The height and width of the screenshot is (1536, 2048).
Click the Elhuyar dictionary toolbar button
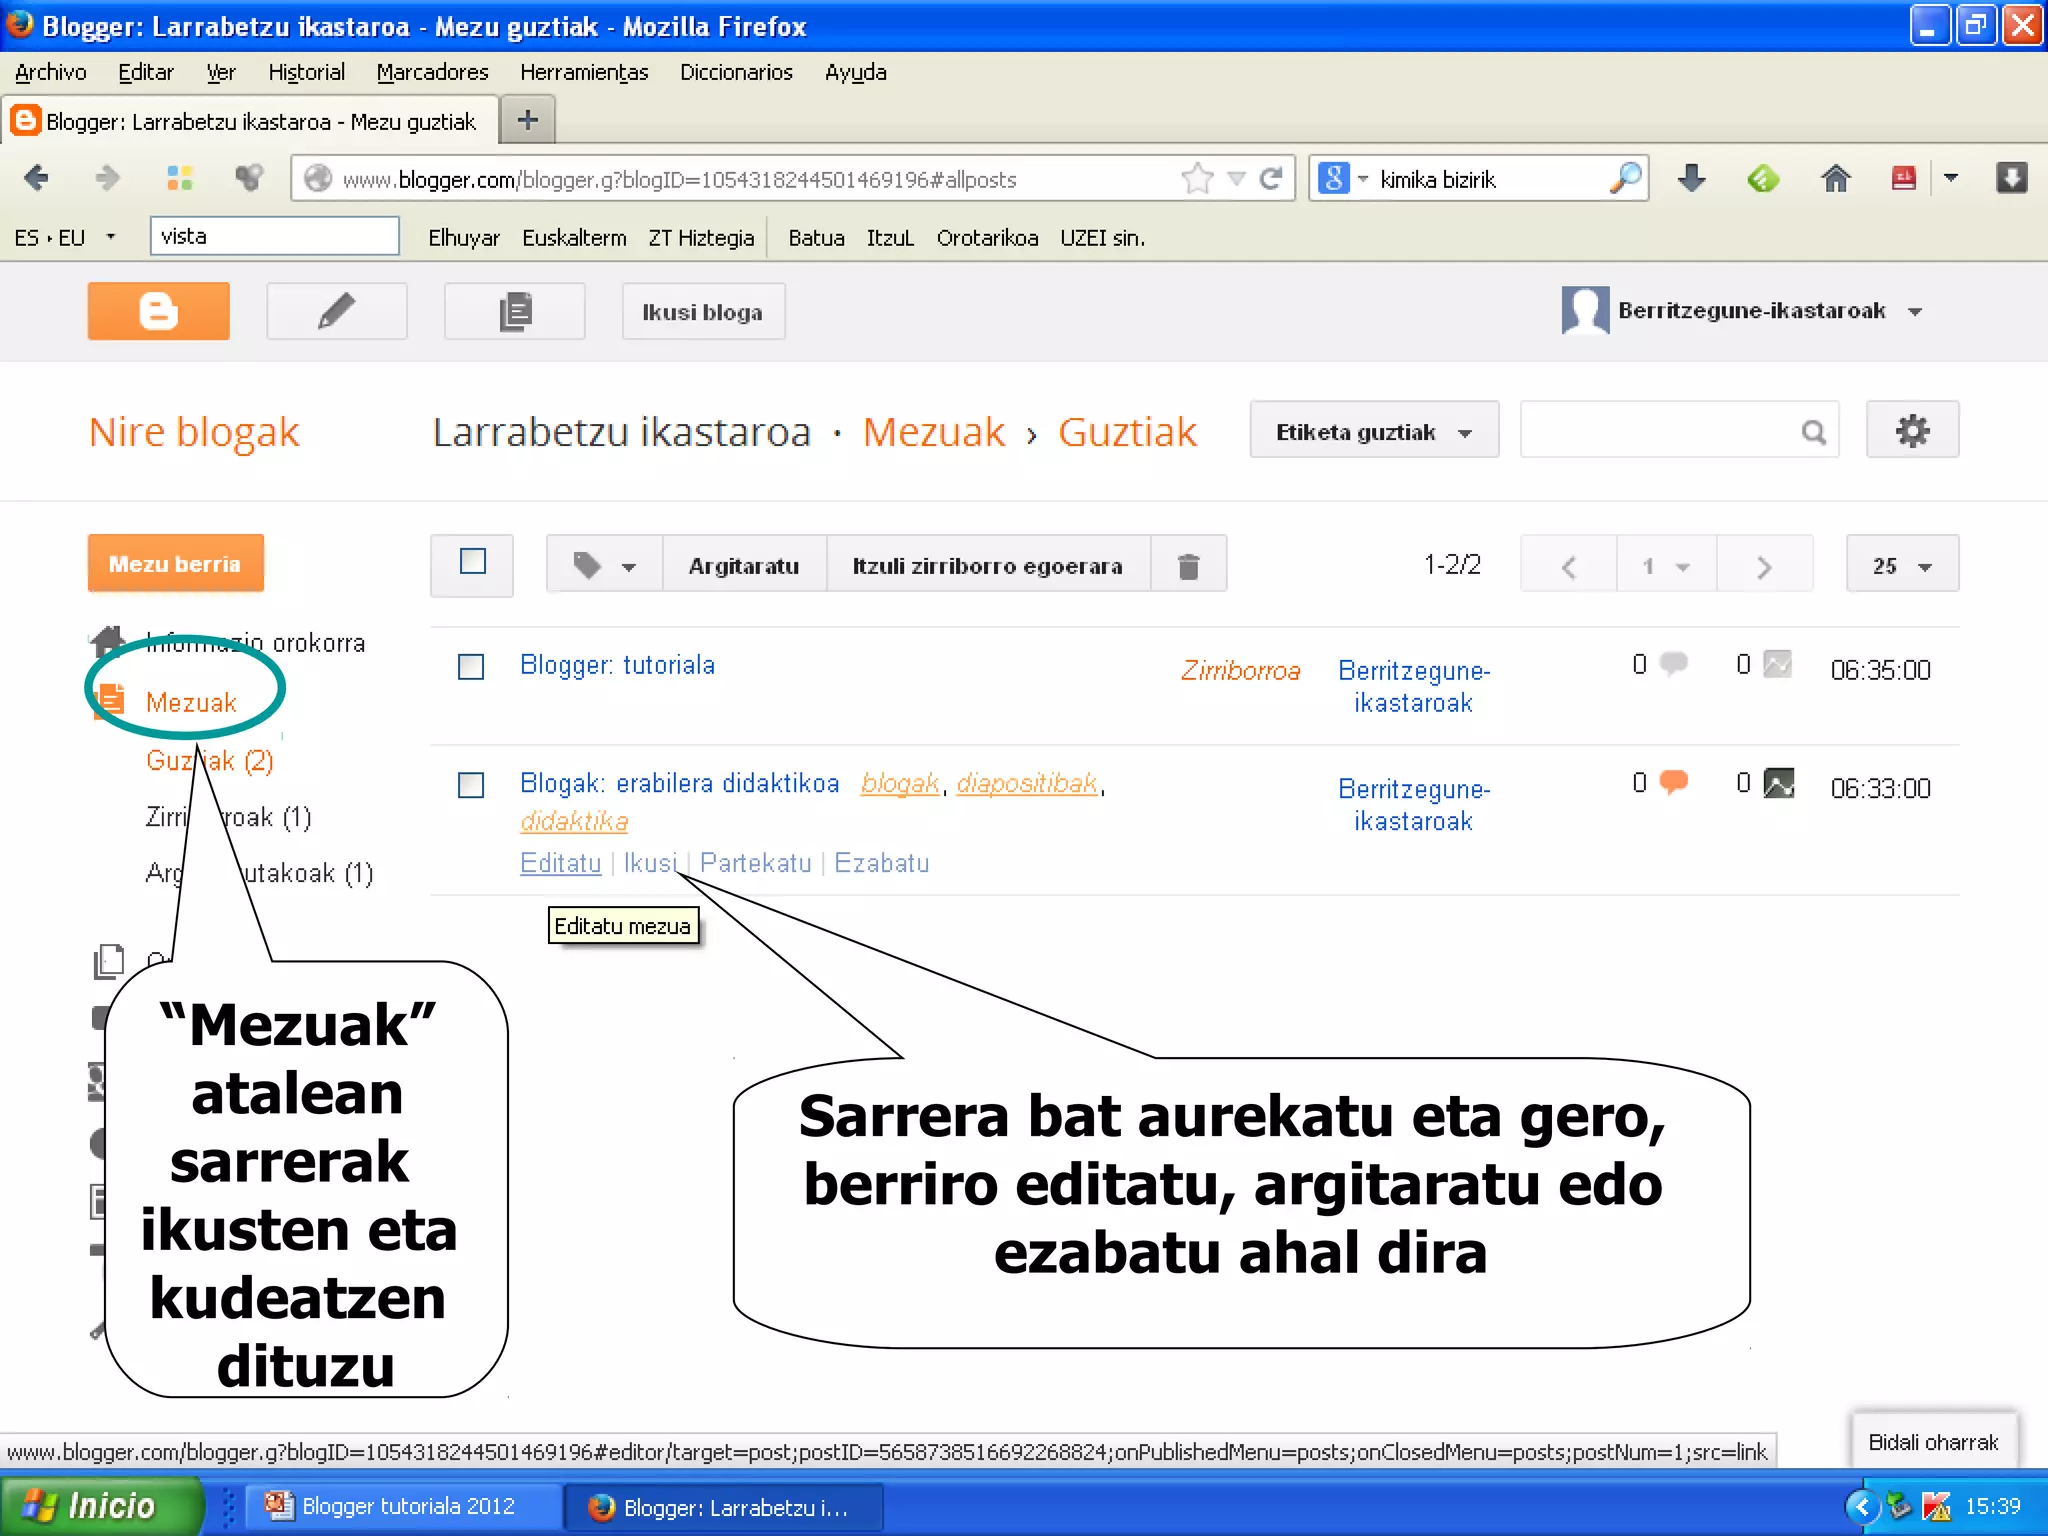[463, 237]
